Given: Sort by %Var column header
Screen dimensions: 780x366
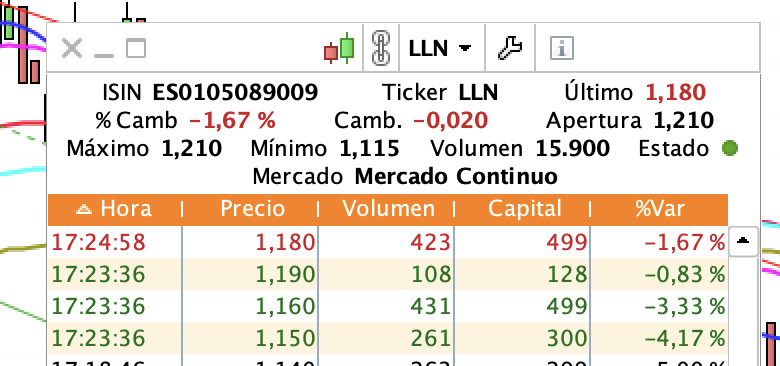Looking at the screenshot, I should click(x=660, y=209).
